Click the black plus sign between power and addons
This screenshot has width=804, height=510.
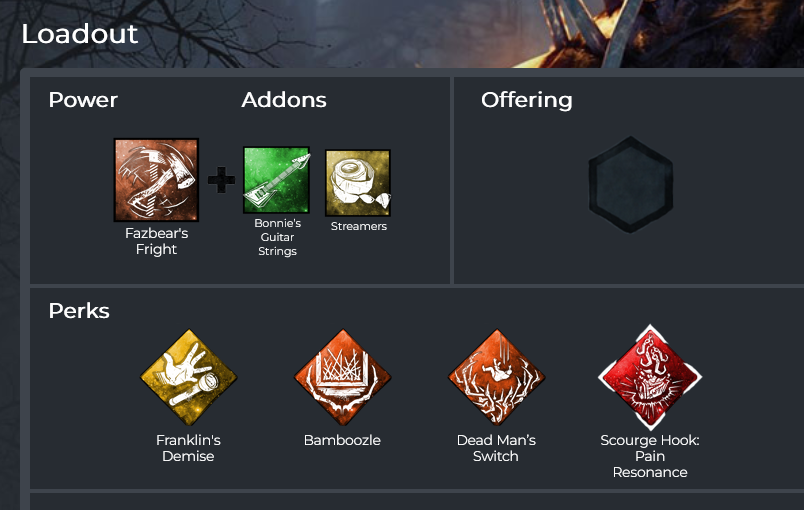[222, 180]
